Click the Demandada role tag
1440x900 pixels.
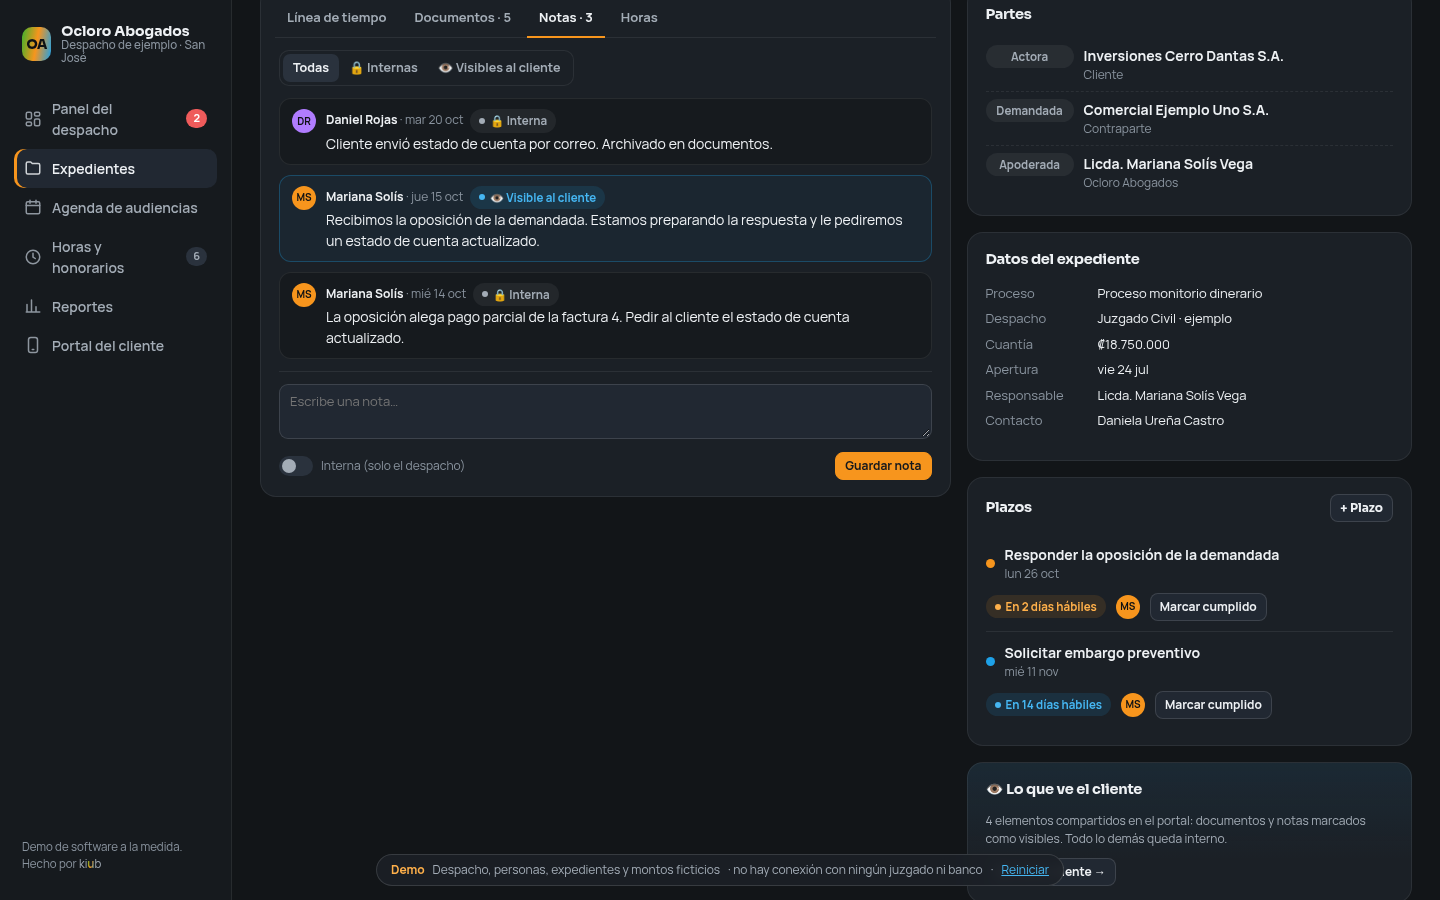(x=1029, y=111)
